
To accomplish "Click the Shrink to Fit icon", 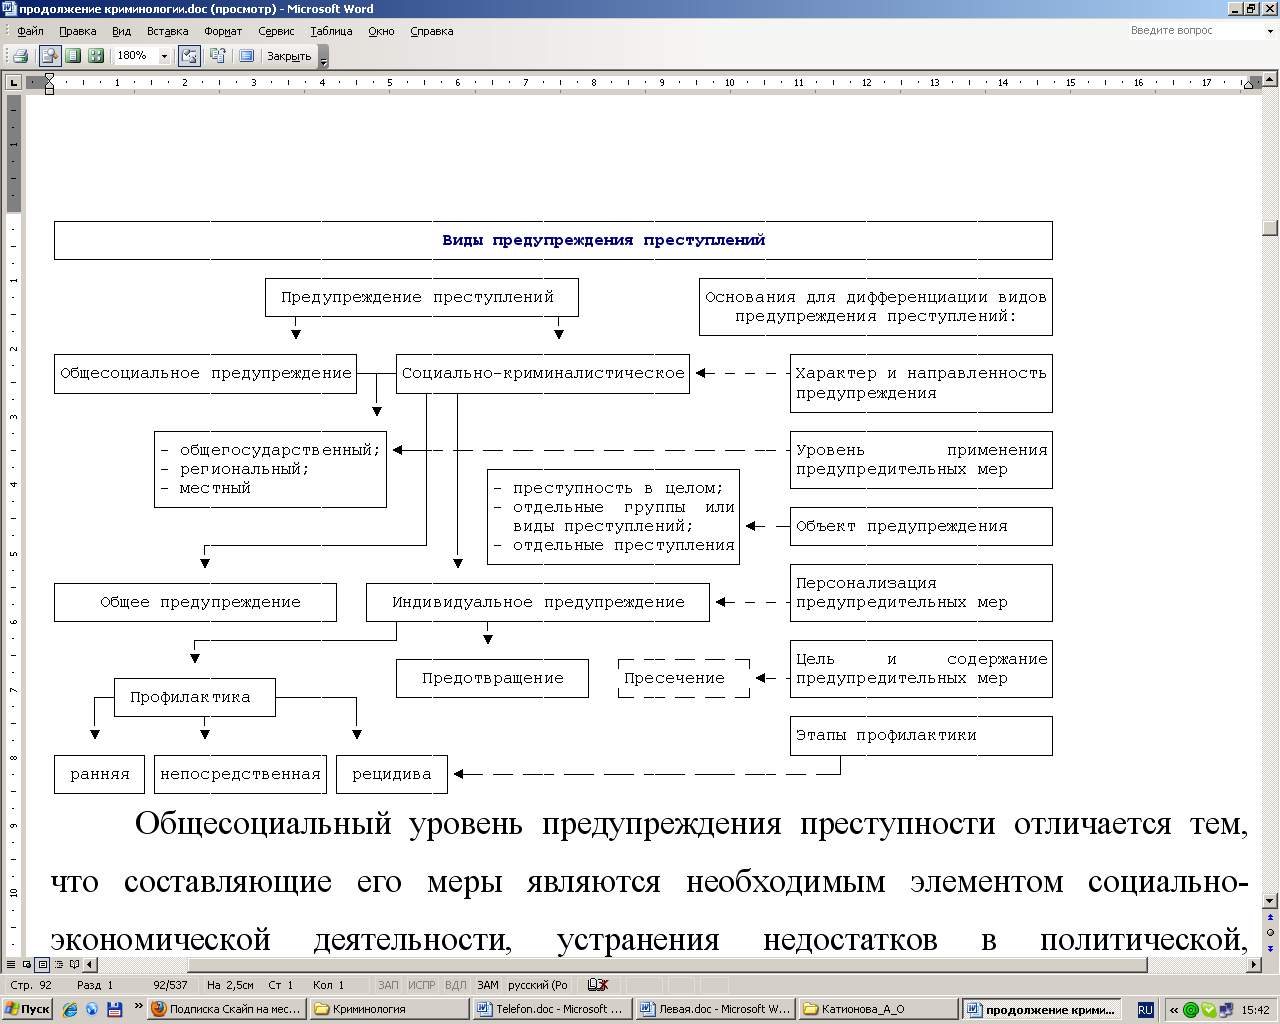I will pos(217,56).
